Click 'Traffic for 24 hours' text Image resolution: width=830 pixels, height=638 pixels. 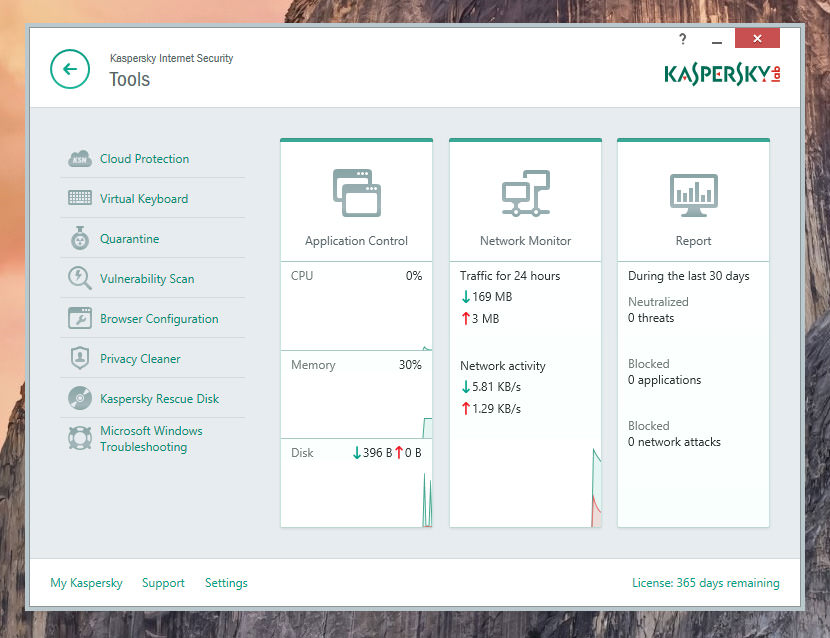click(510, 276)
